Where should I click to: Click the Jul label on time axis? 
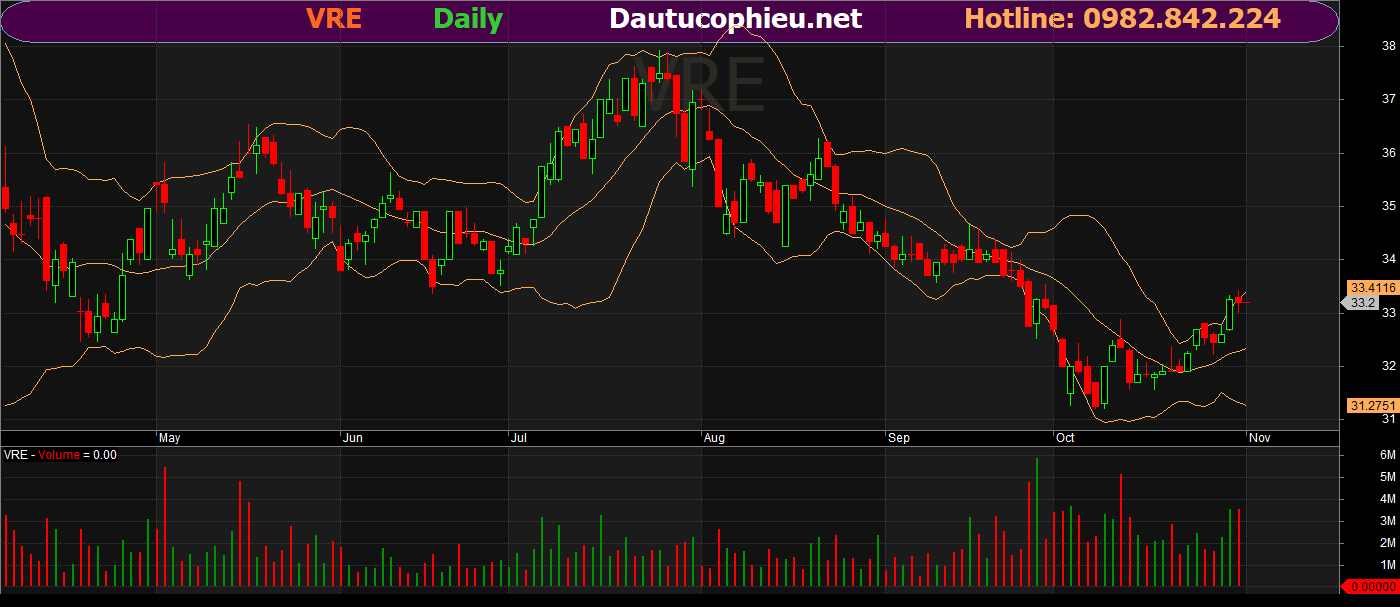[518, 438]
